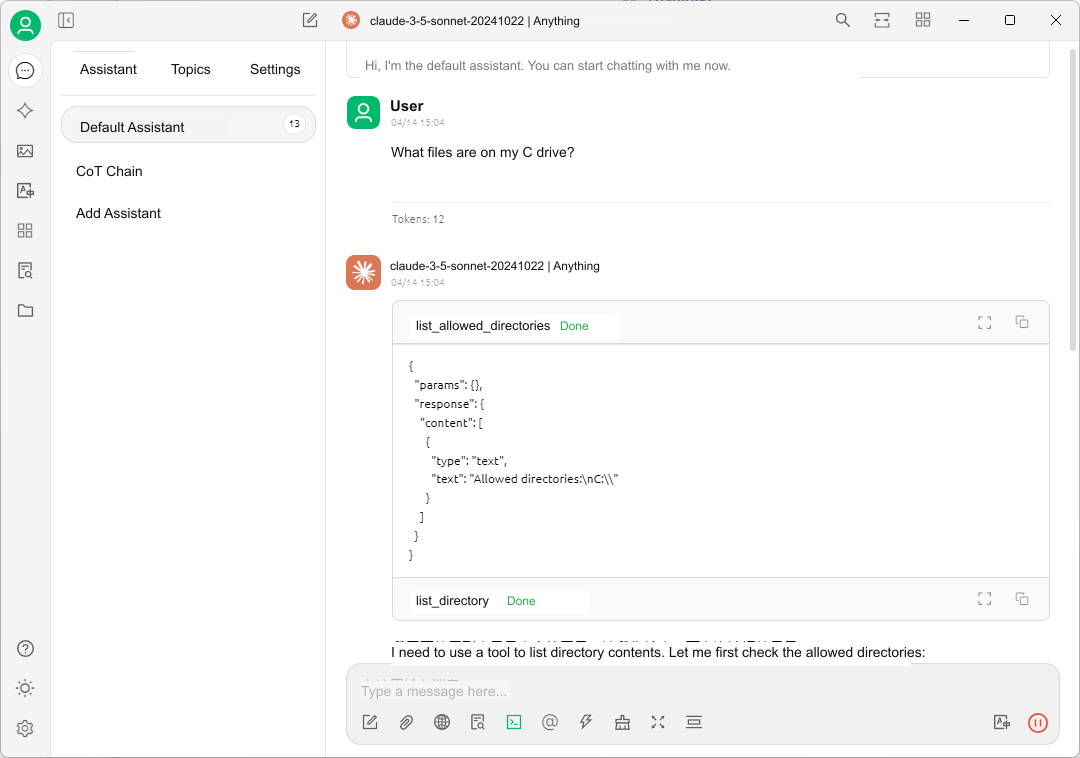The width and height of the screenshot is (1080, 758).
Task: Click new topic icon in input toolbar
Action: pyautogui.click(x=370, y=722)
